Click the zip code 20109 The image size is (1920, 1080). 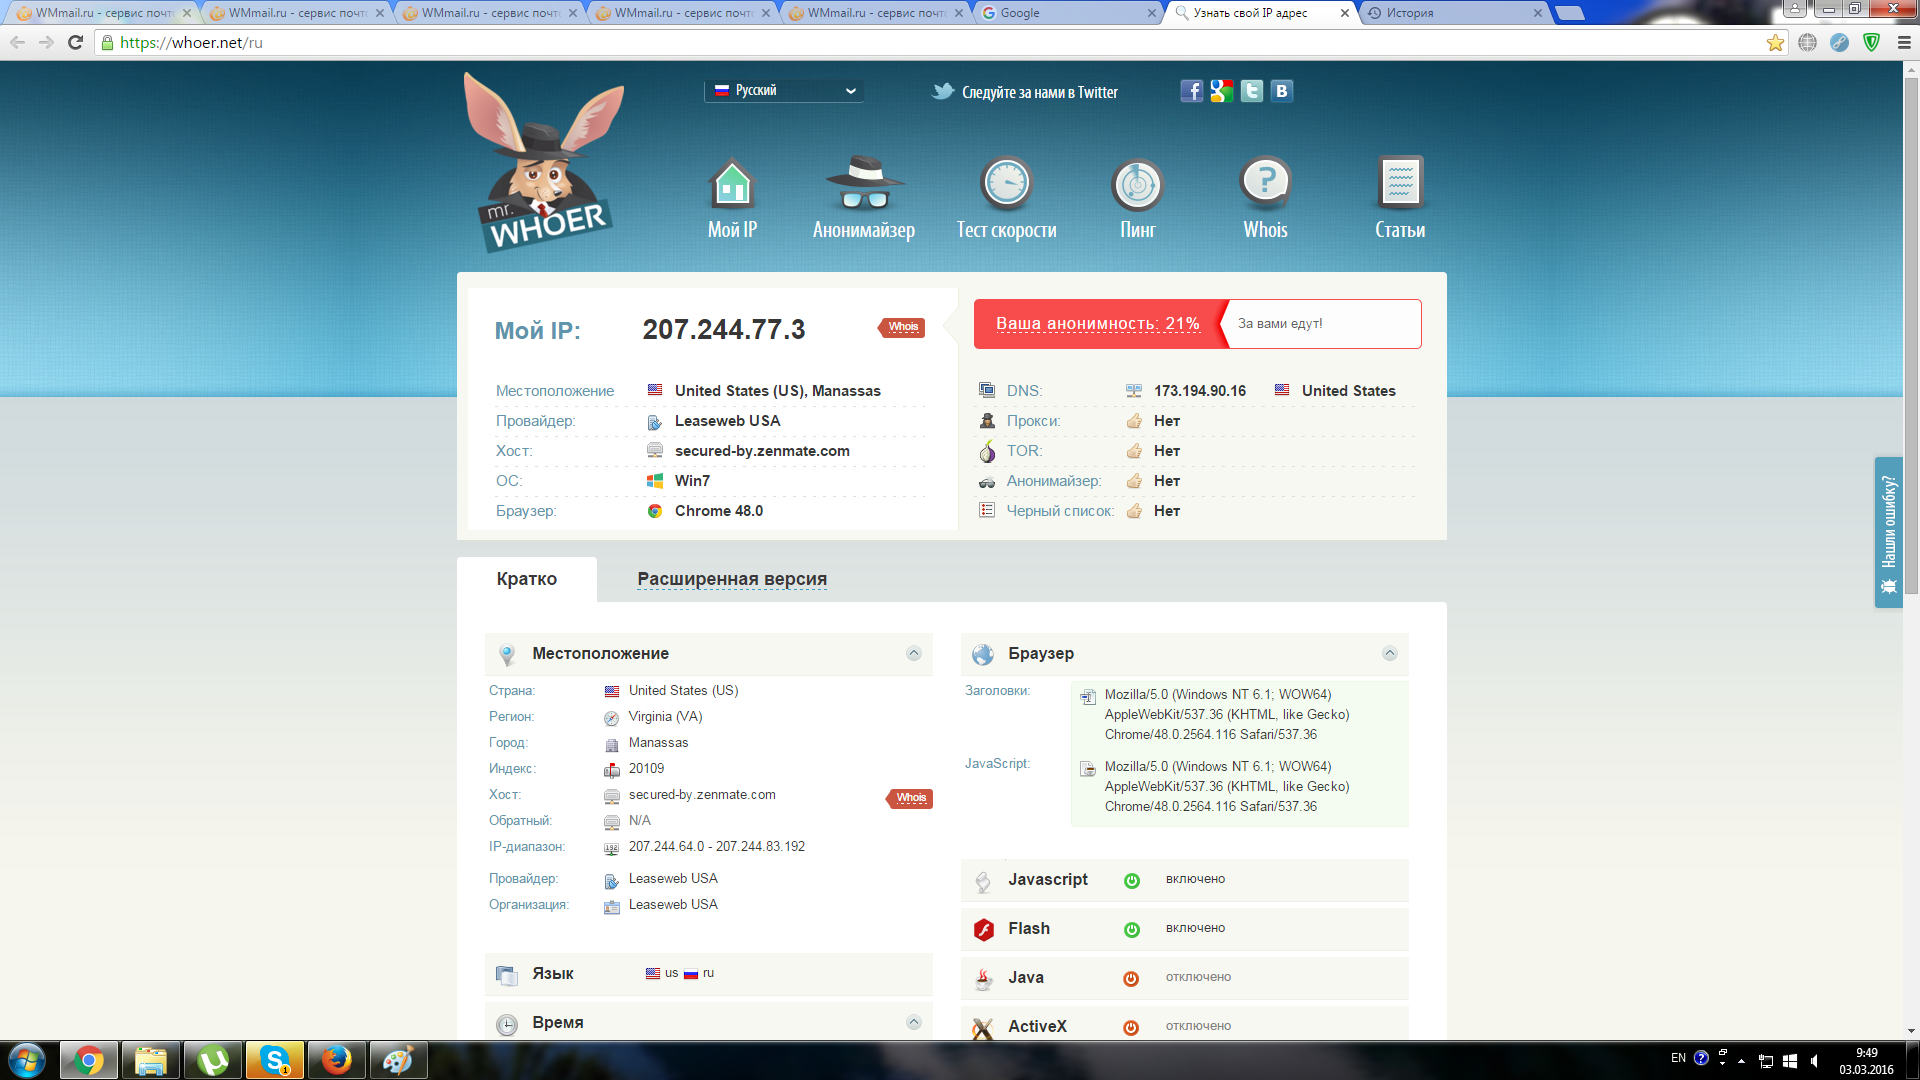(646, 768)
